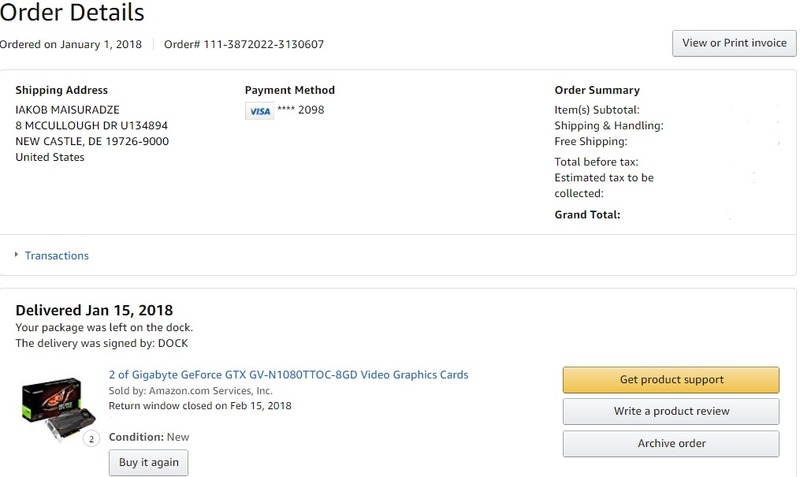Viewport: 800px width, 477px height.
Task: Click the Delivered Jan 15, 2018 heading
Action: click(94, 310)
